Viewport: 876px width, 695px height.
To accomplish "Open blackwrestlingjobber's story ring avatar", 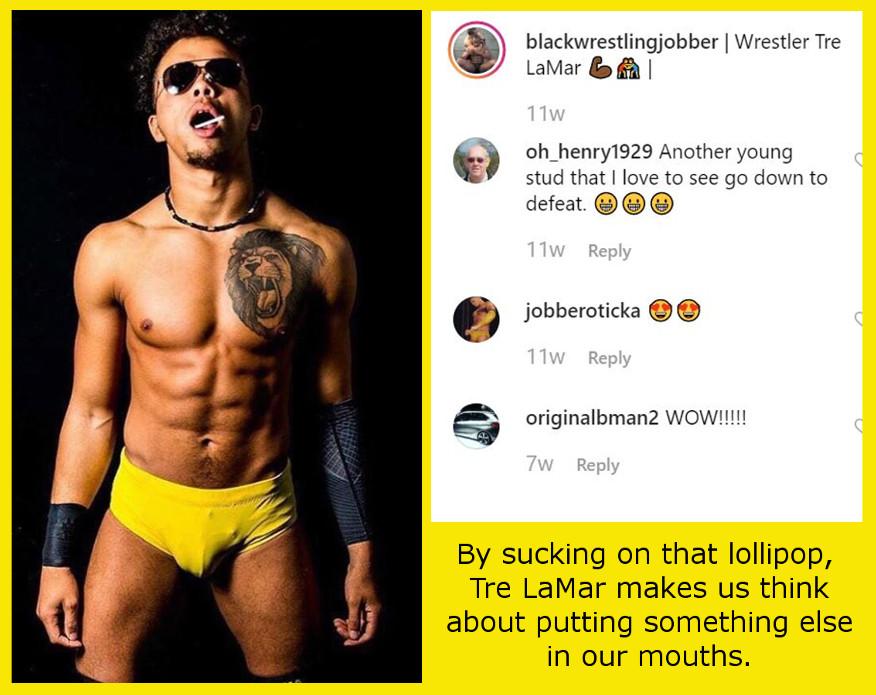I will (477, 50).
